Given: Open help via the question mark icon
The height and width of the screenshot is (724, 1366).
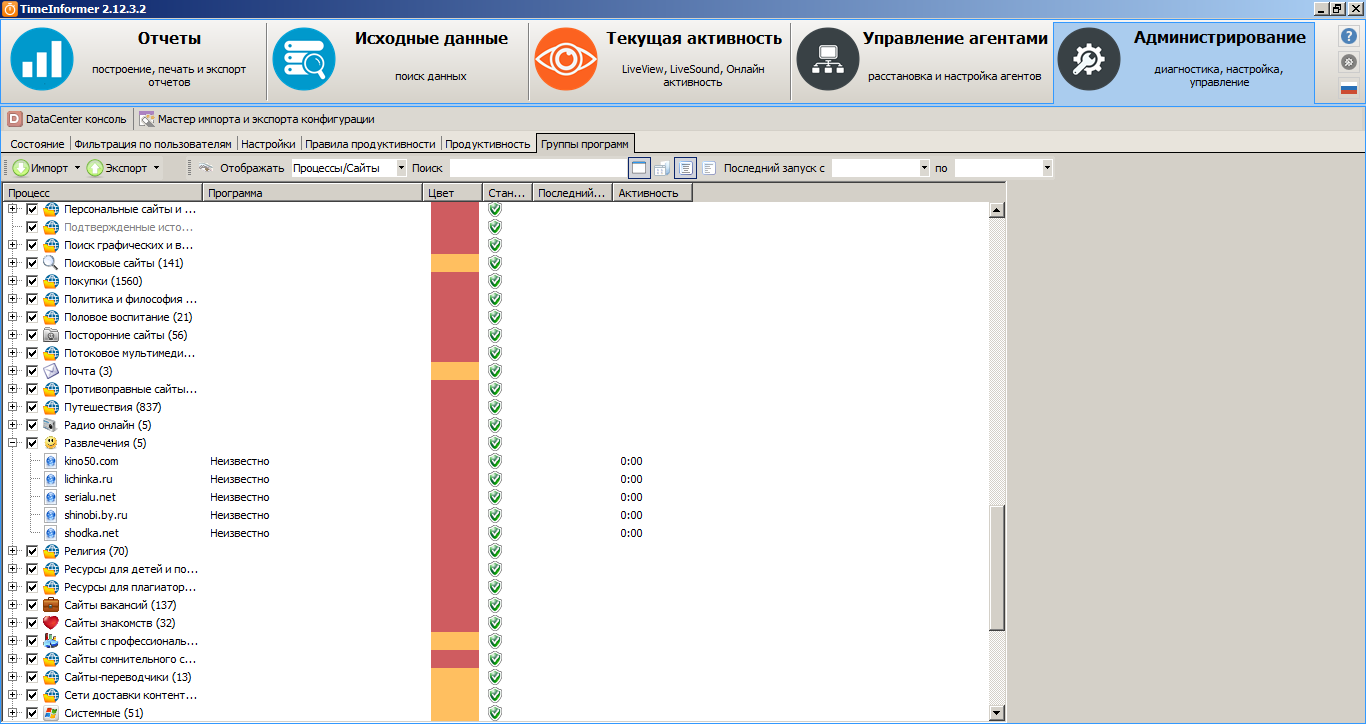Looking at the screenshot, I should tap(1349, 36).
